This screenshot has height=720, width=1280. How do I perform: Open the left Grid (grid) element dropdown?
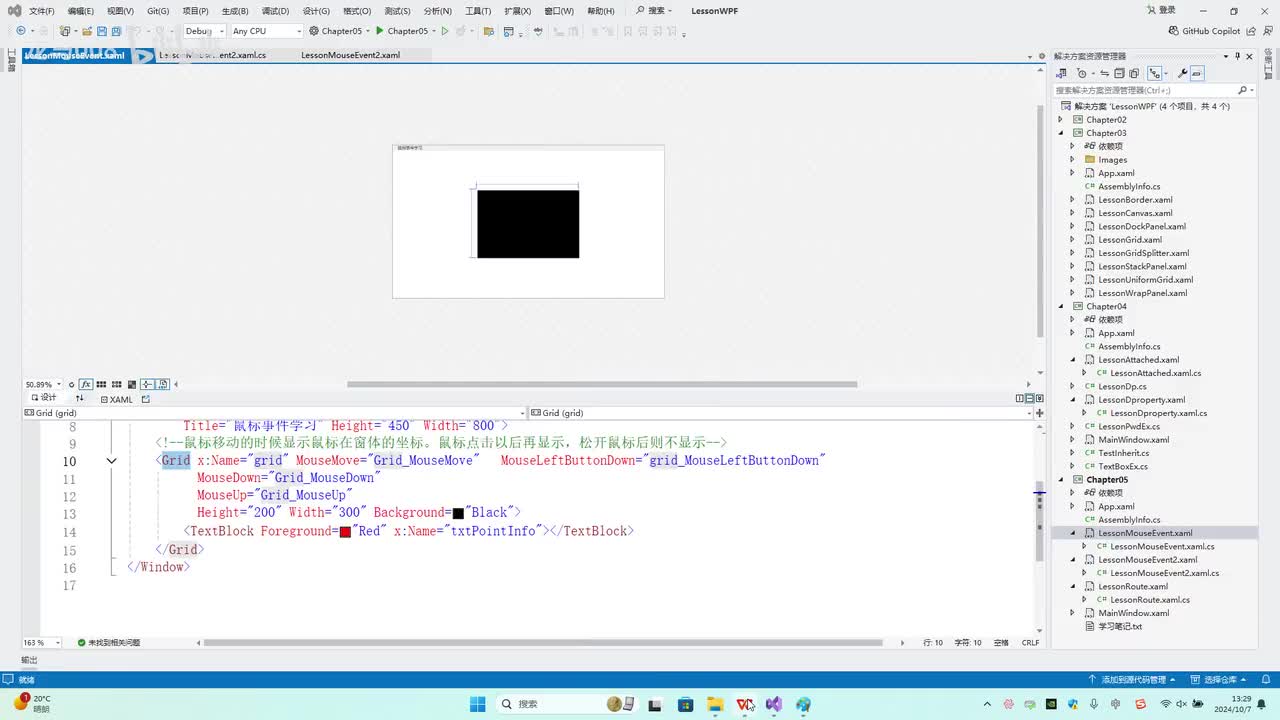pyautogui.click(x=274, y=413)
